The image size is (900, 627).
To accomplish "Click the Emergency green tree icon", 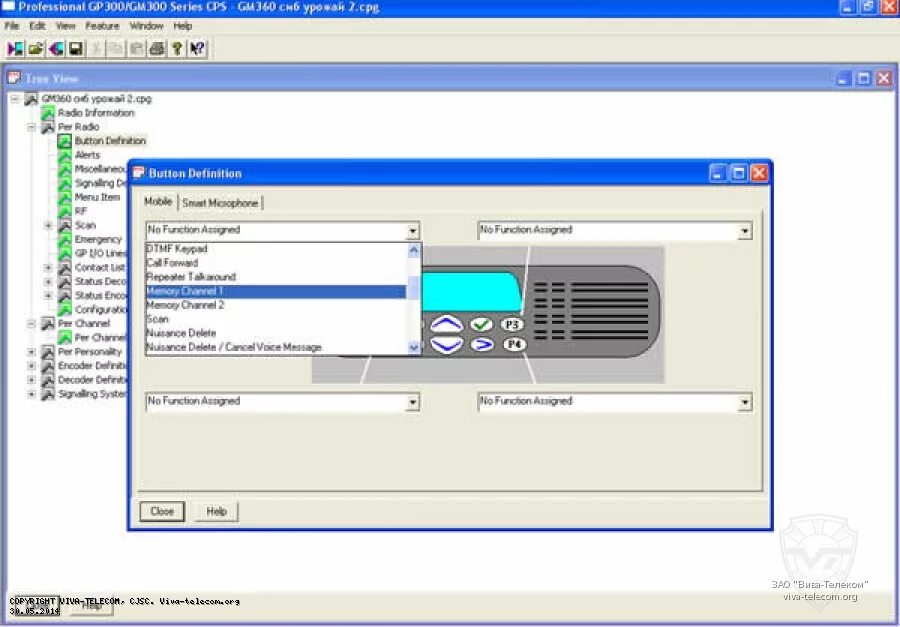I will pos(65,239).
